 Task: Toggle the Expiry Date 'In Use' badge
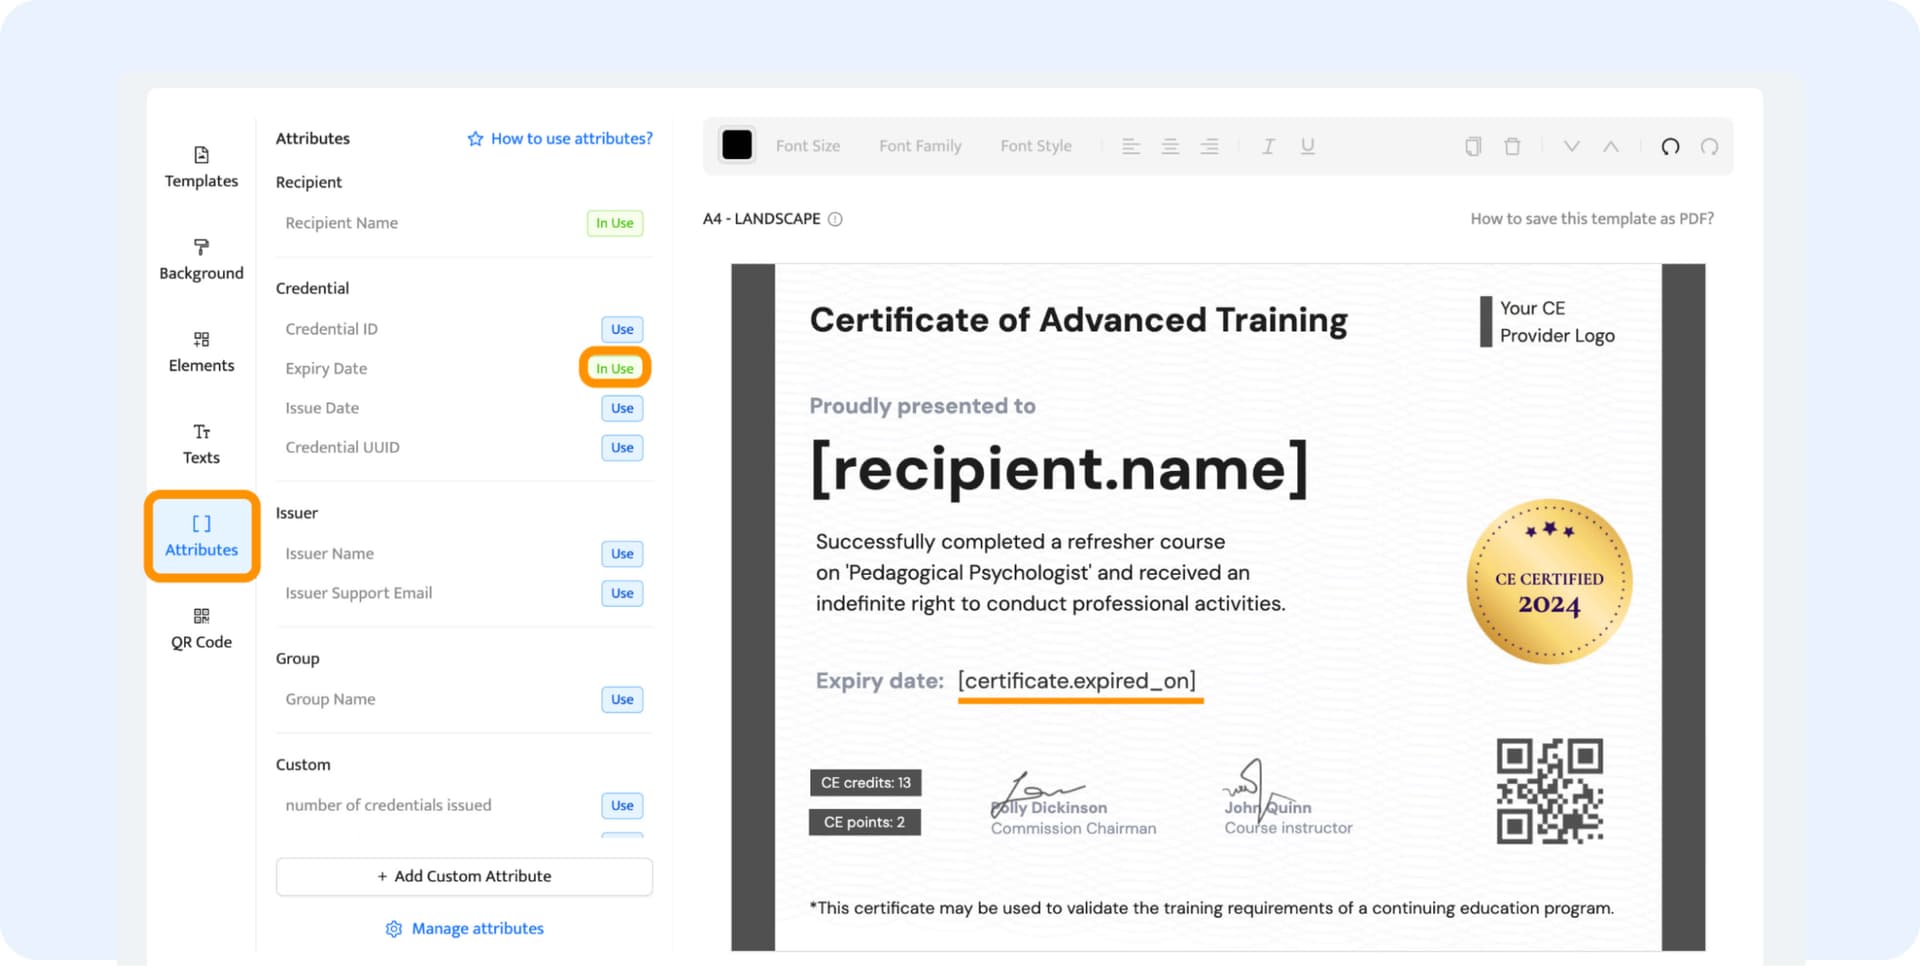point(614,368)
